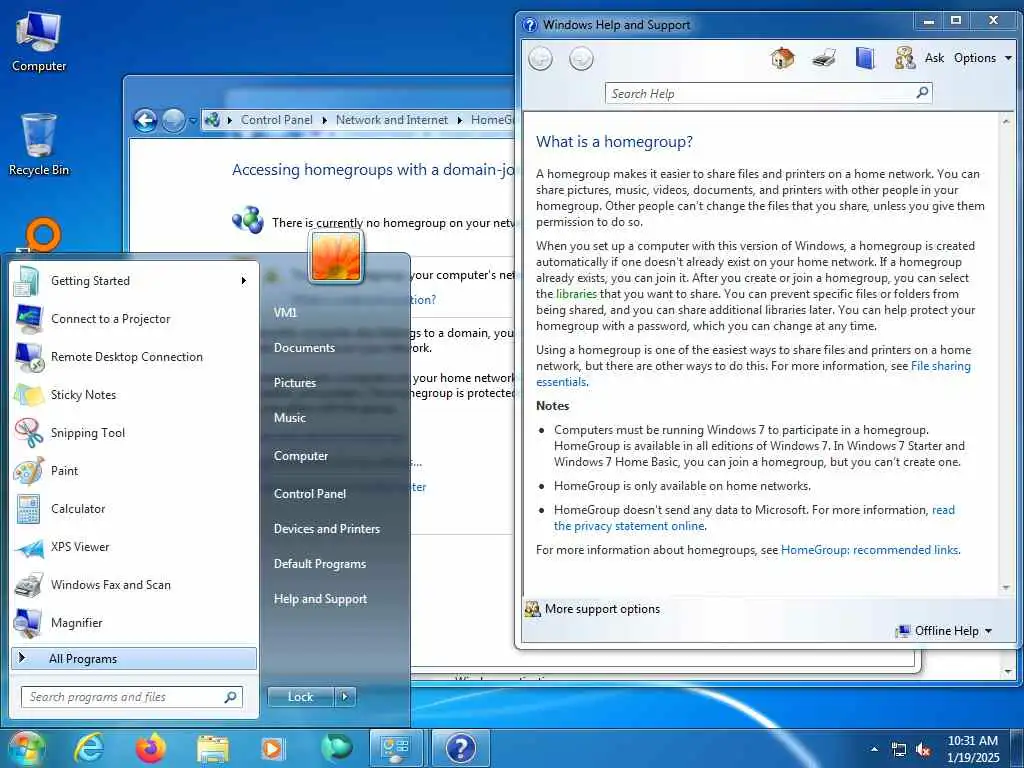Screen dimensions: 1024x768
Task: Launch the Snipping Tool scissors icon
Action: tap(29, 433)
